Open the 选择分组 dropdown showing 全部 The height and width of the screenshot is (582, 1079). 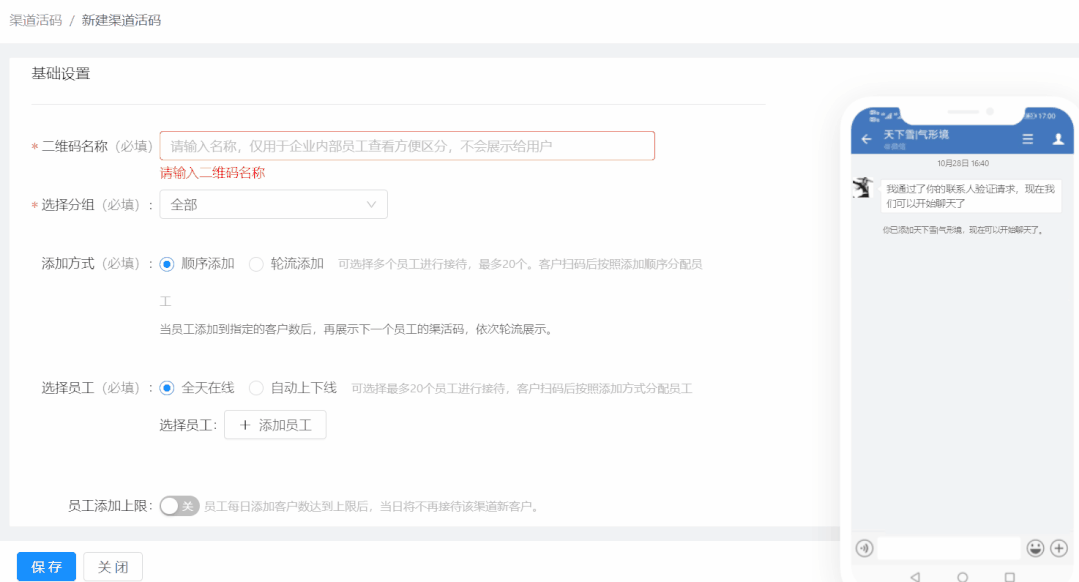click(273, 204)
